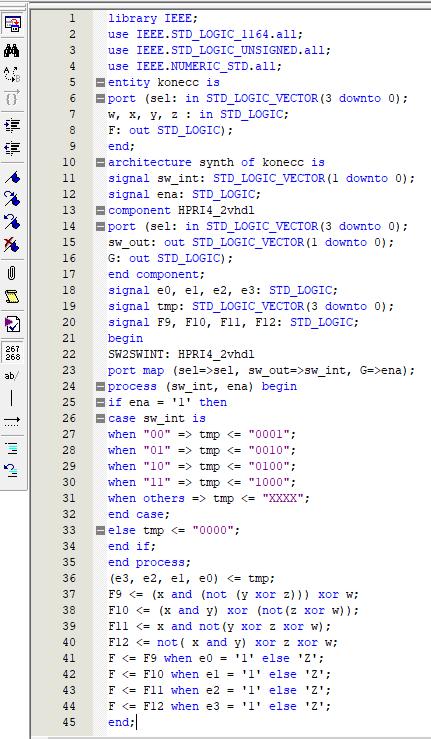
Task: Click the F10 assignment on line 38
Action: [x=233, y=610]
